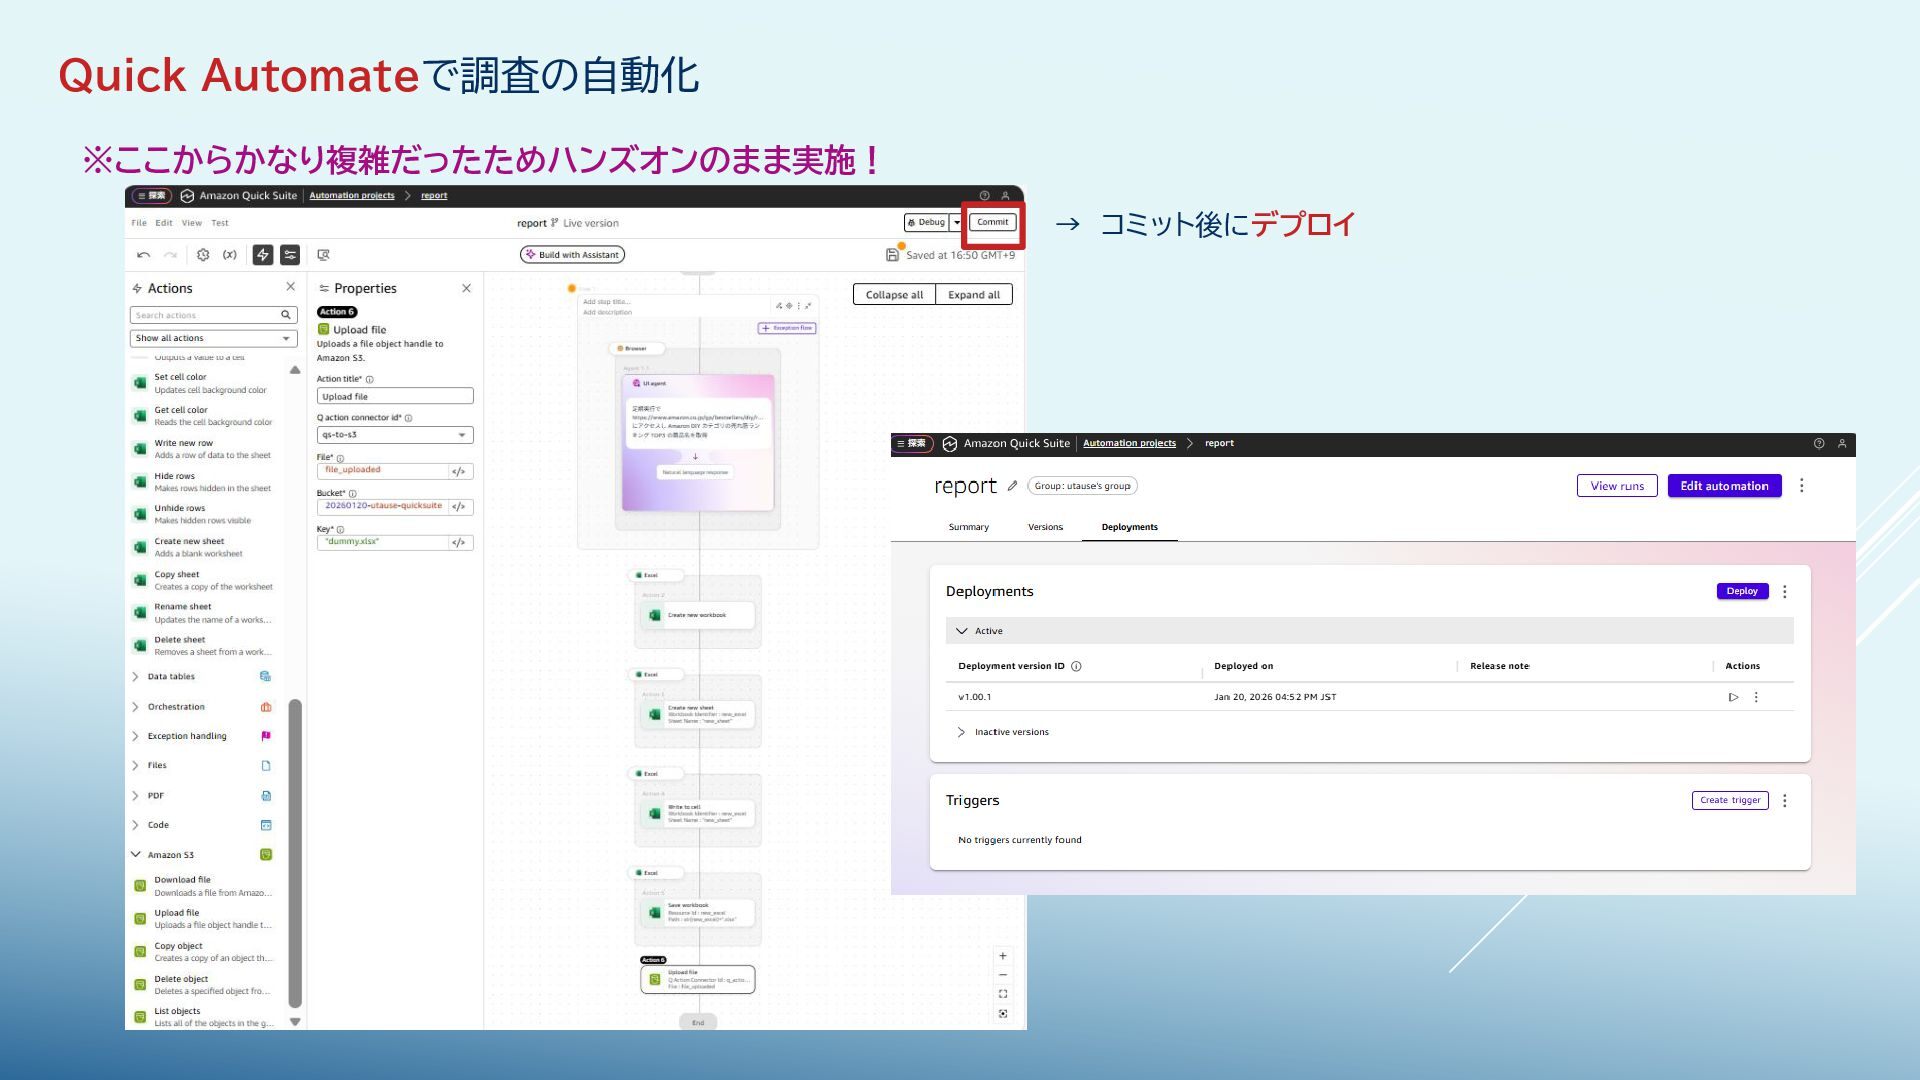Click the undo arrow in toolbar
Viewport: 1920px width, 1080px height.
[x=144, y=255]
